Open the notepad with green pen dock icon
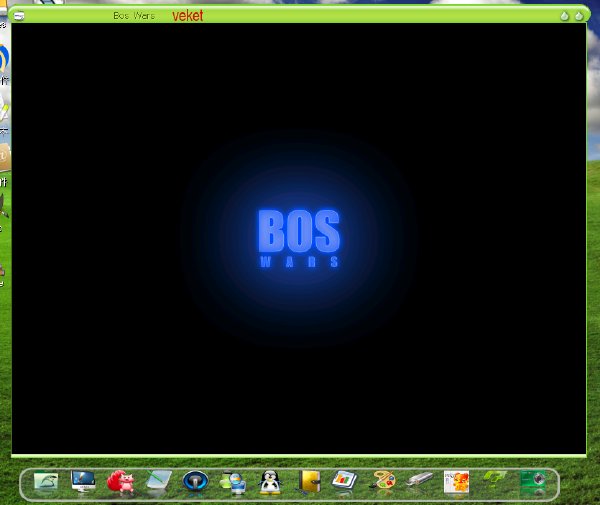 (x=159, y=481)
